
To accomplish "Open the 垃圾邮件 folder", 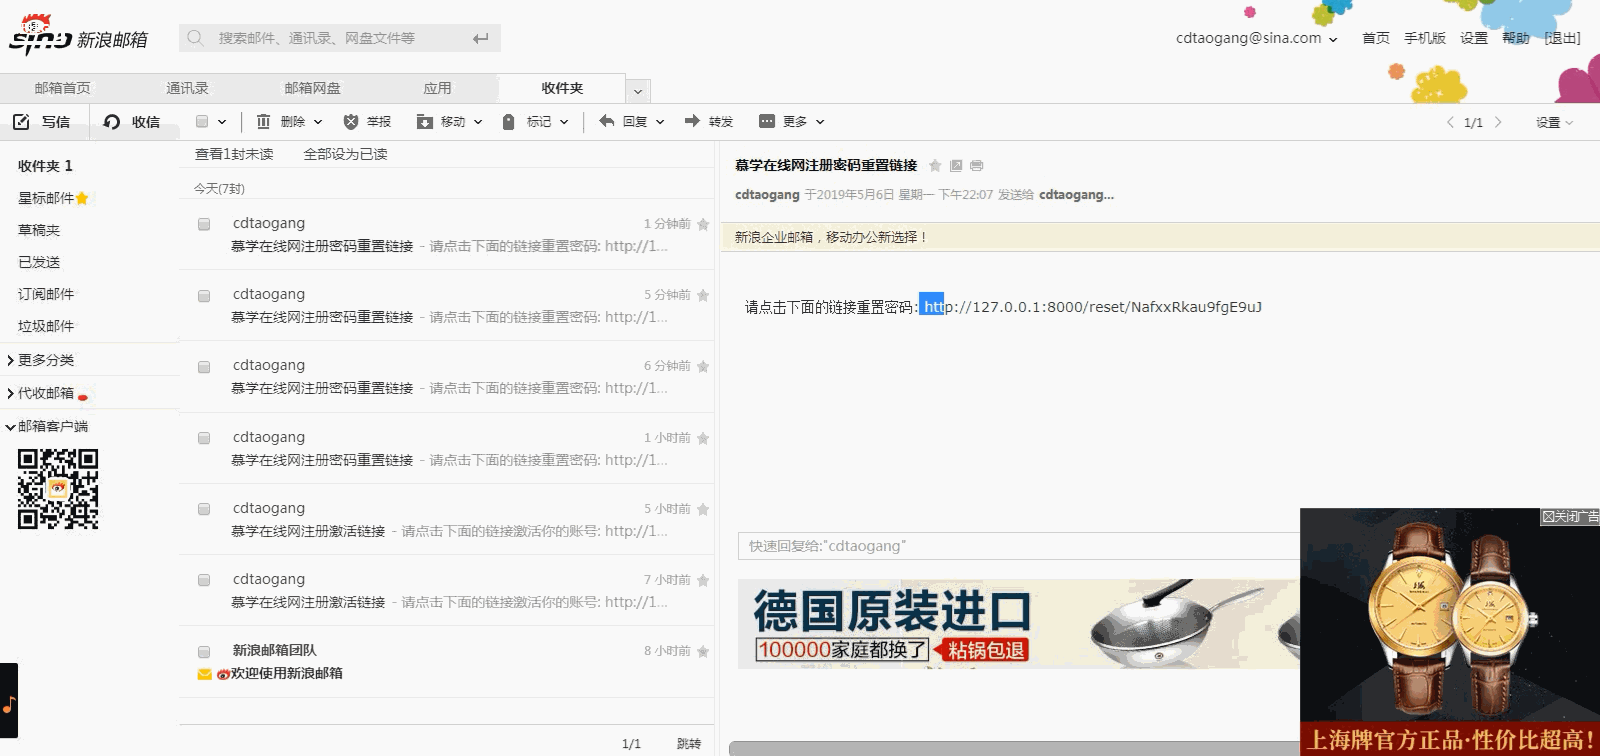I will 46,326.
